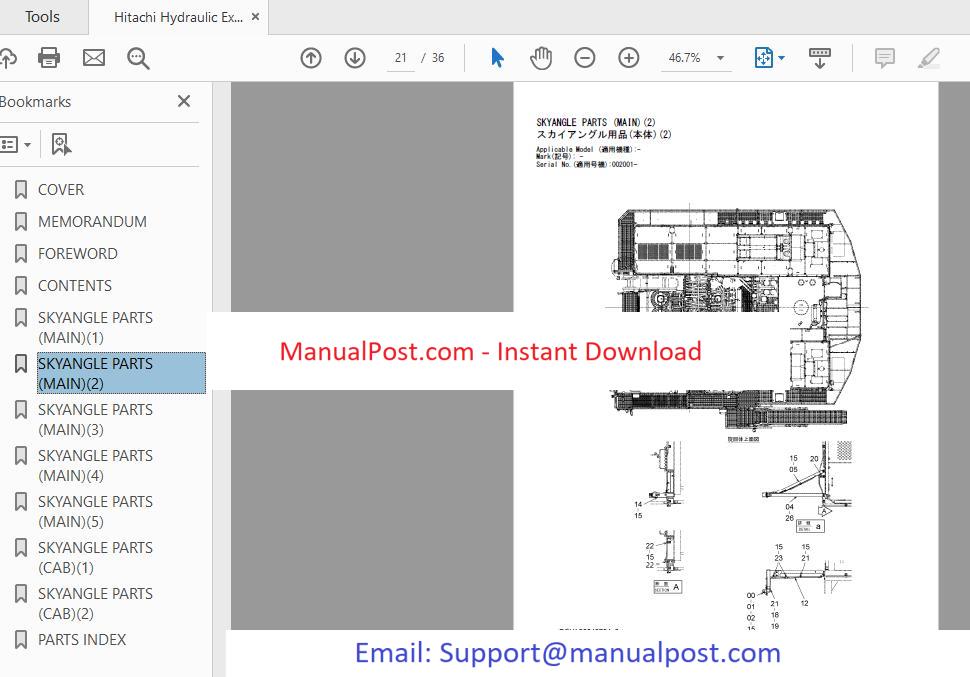Activate the Selection arrow tool
This screenshot has height=677, width=970.
(497, 58)
